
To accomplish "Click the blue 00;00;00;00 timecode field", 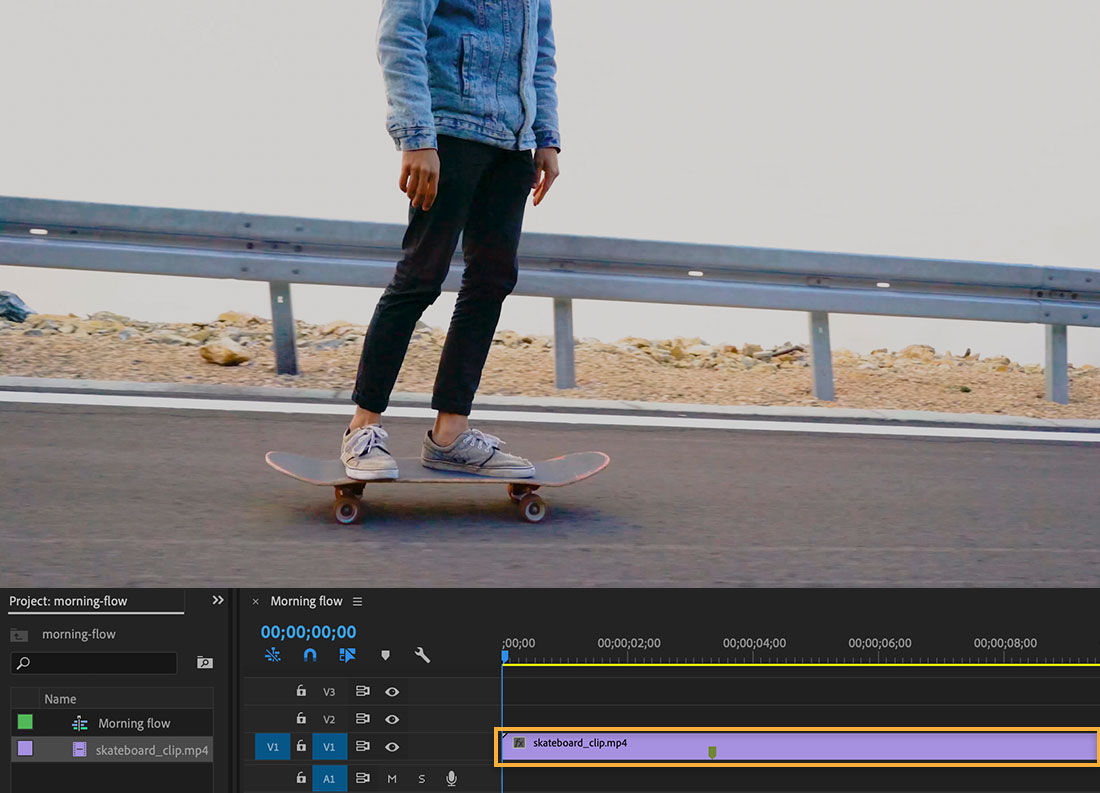I will point(308,631).
